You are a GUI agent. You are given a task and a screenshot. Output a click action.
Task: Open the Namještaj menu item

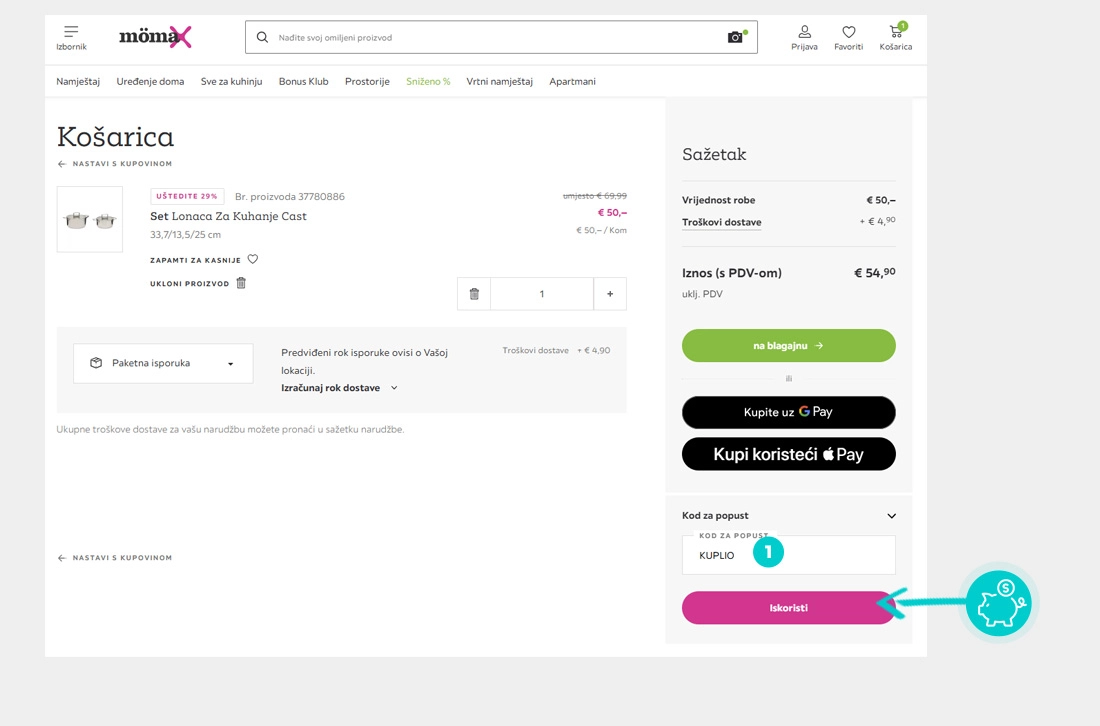[78, 82]
